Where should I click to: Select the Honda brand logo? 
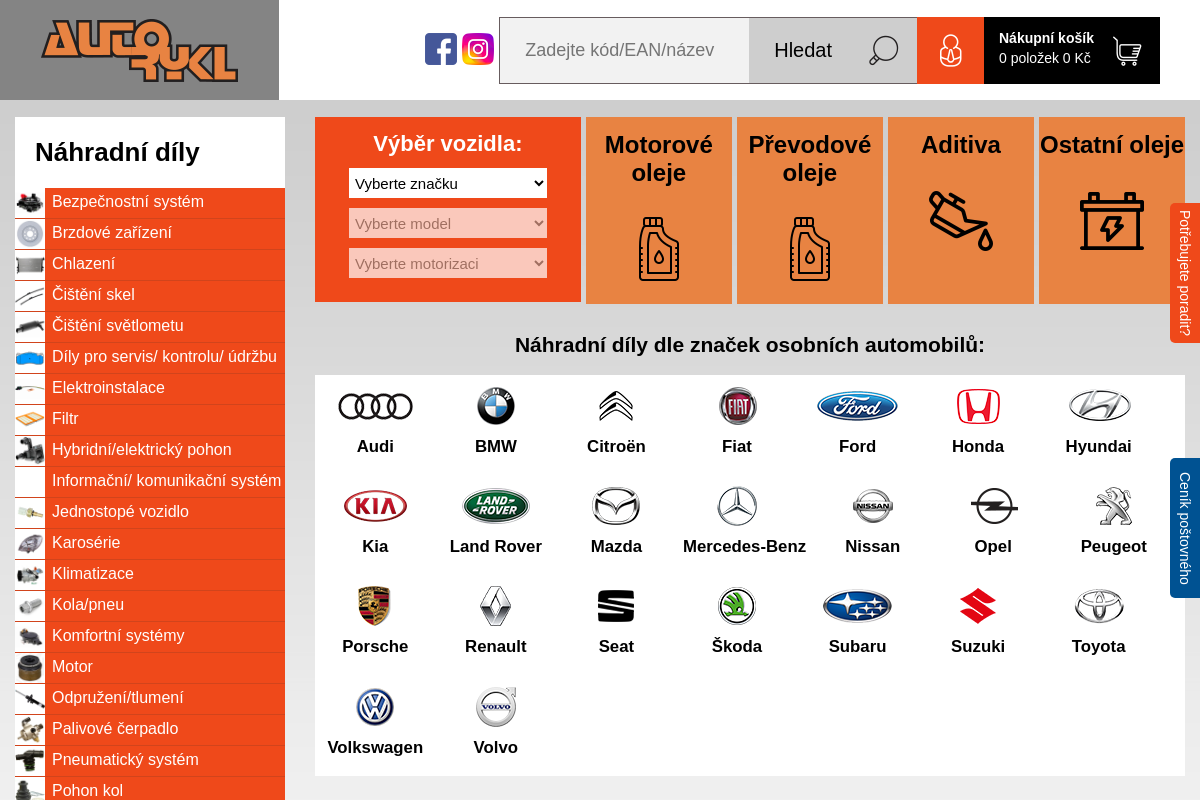click(x=978, y=406)
